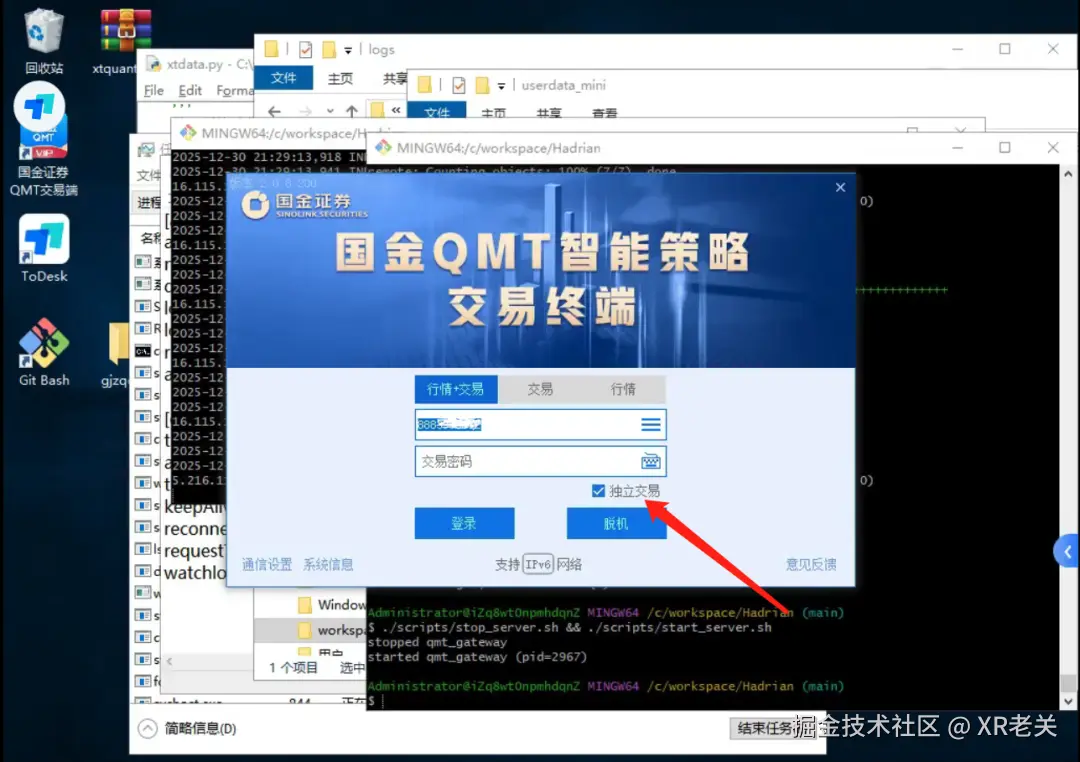Viewport: 1080px width, 762px height.
Task: Open recent locations dropdown in logs Explorer
Action: (330, 111)
